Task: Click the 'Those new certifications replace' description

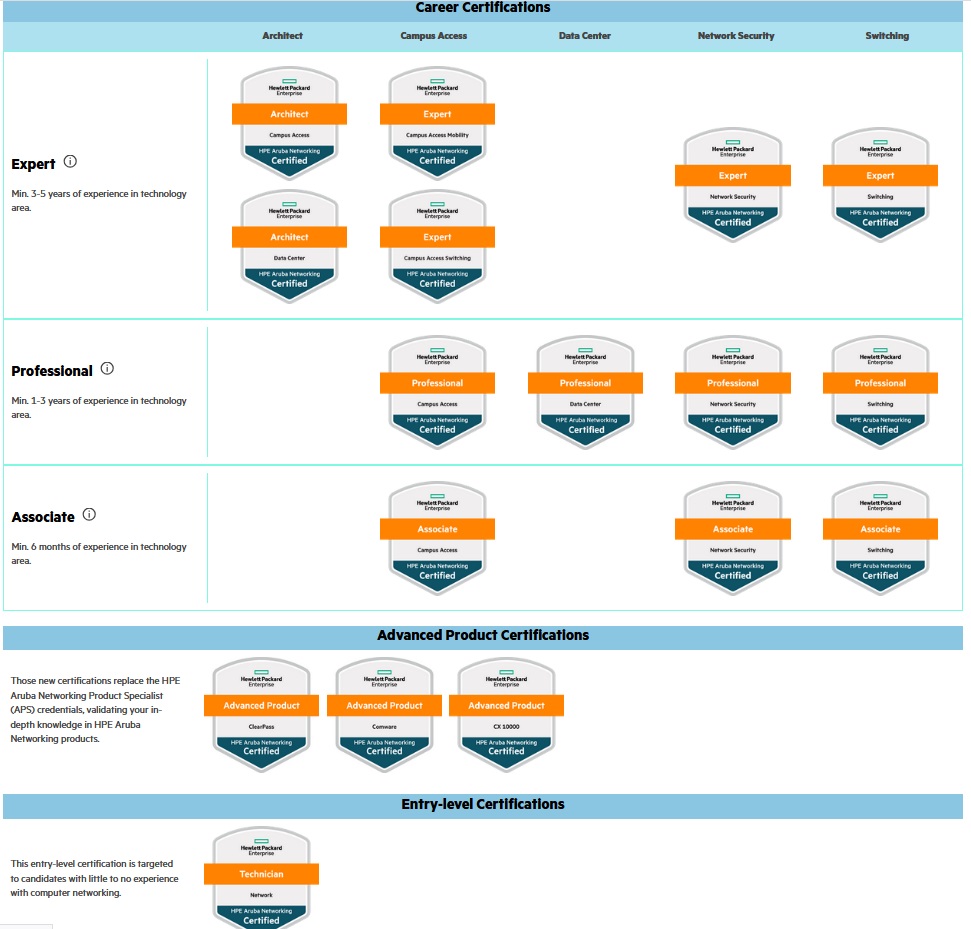Action: pos(95,710)
